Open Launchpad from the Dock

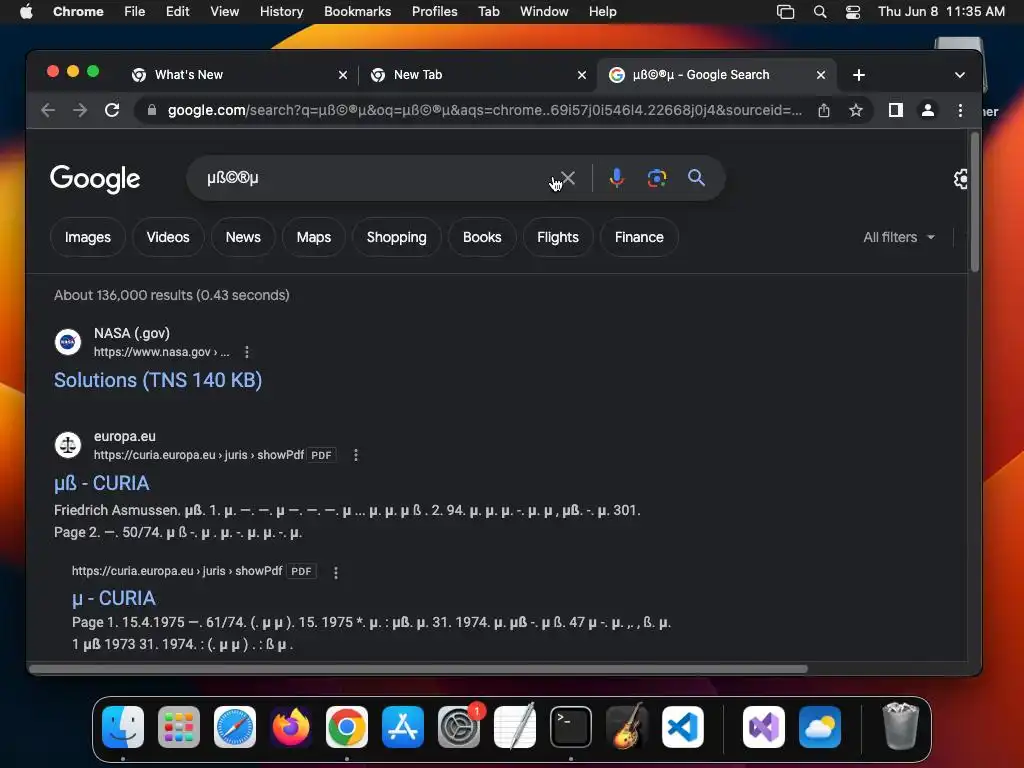[179, 727]
